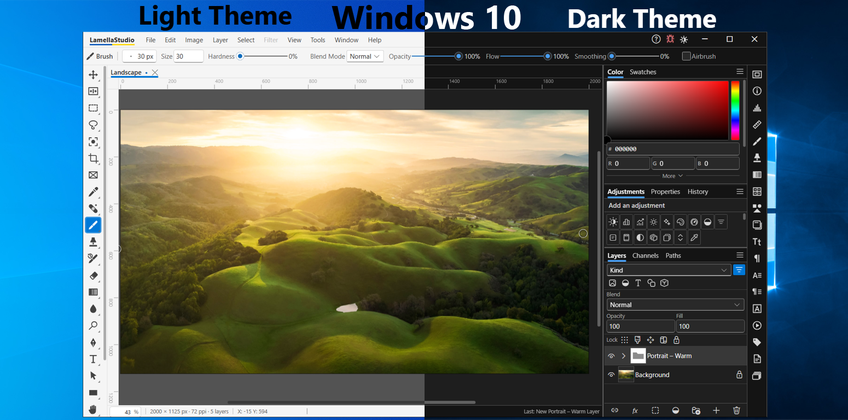
Task: Select the Hand tool
Action: [x=93, y=409]
